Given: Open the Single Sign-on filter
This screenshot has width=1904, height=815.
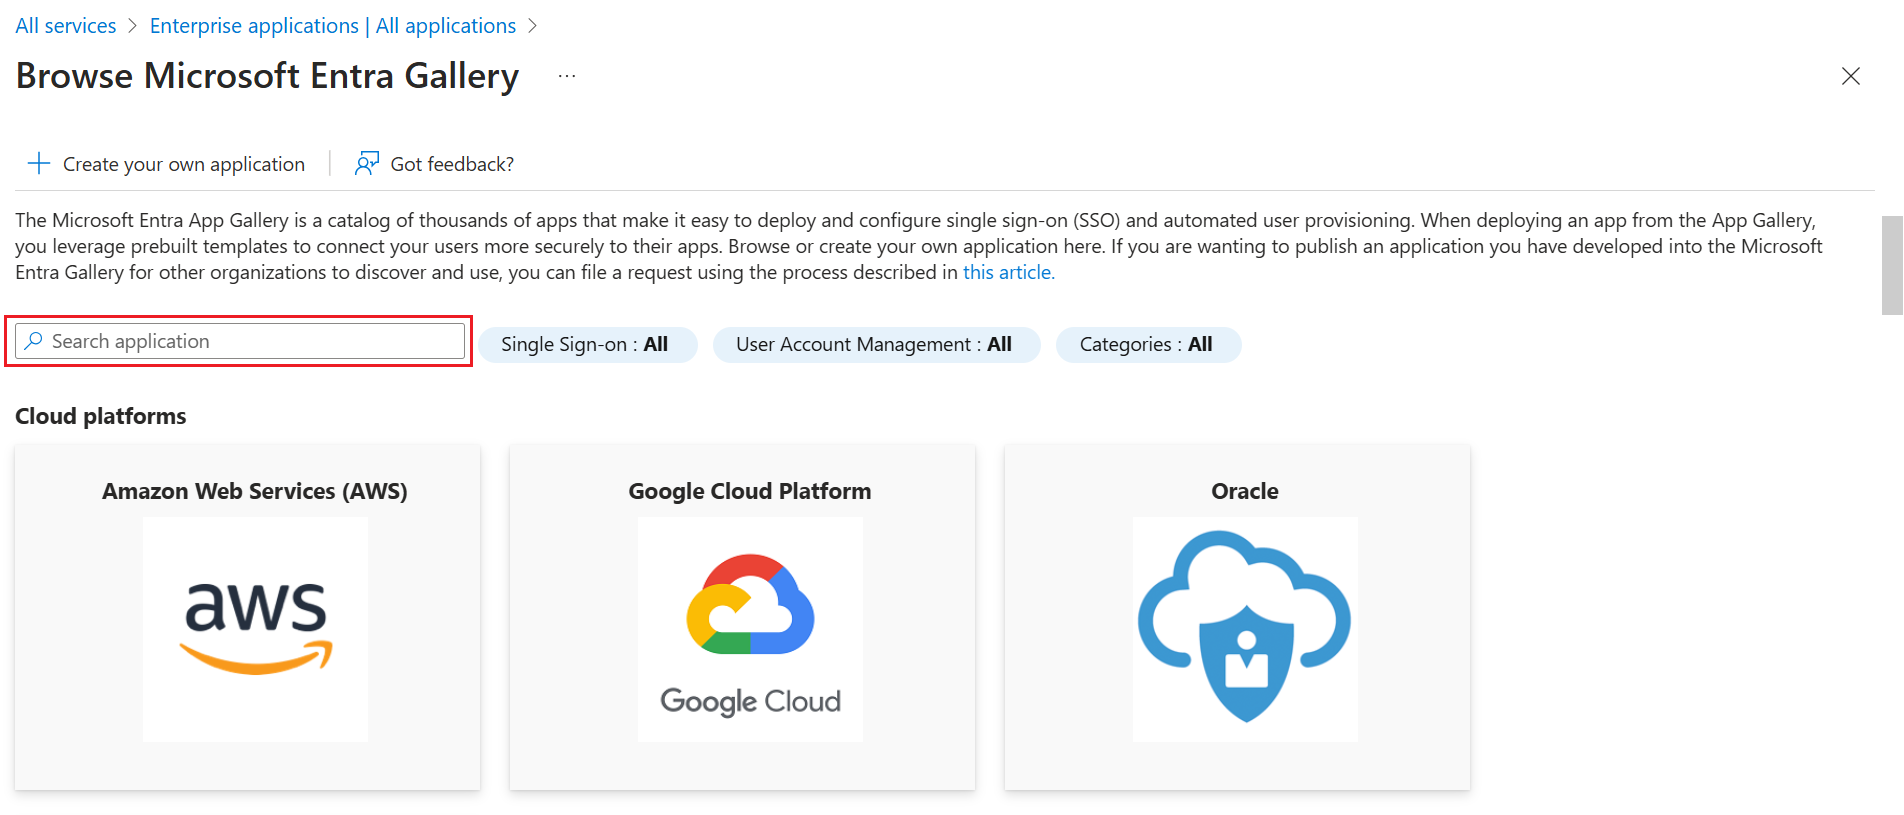Looking at the screenshot, I should [587, 344].
